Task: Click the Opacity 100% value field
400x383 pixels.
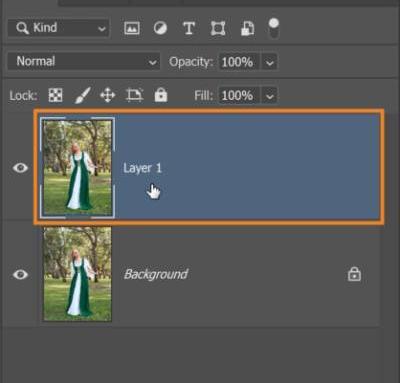Action: point(238,62)
